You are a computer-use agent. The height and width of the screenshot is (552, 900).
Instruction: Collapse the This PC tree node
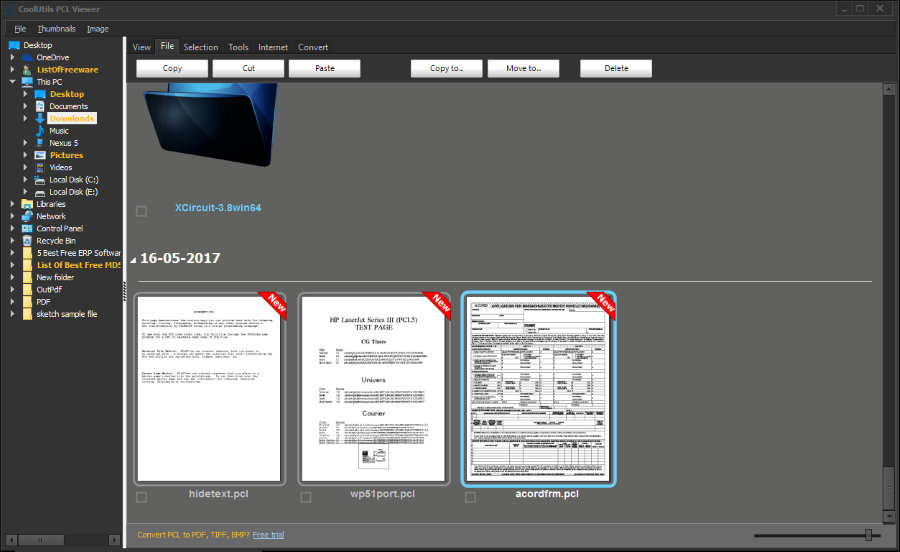tap(12, 81)
